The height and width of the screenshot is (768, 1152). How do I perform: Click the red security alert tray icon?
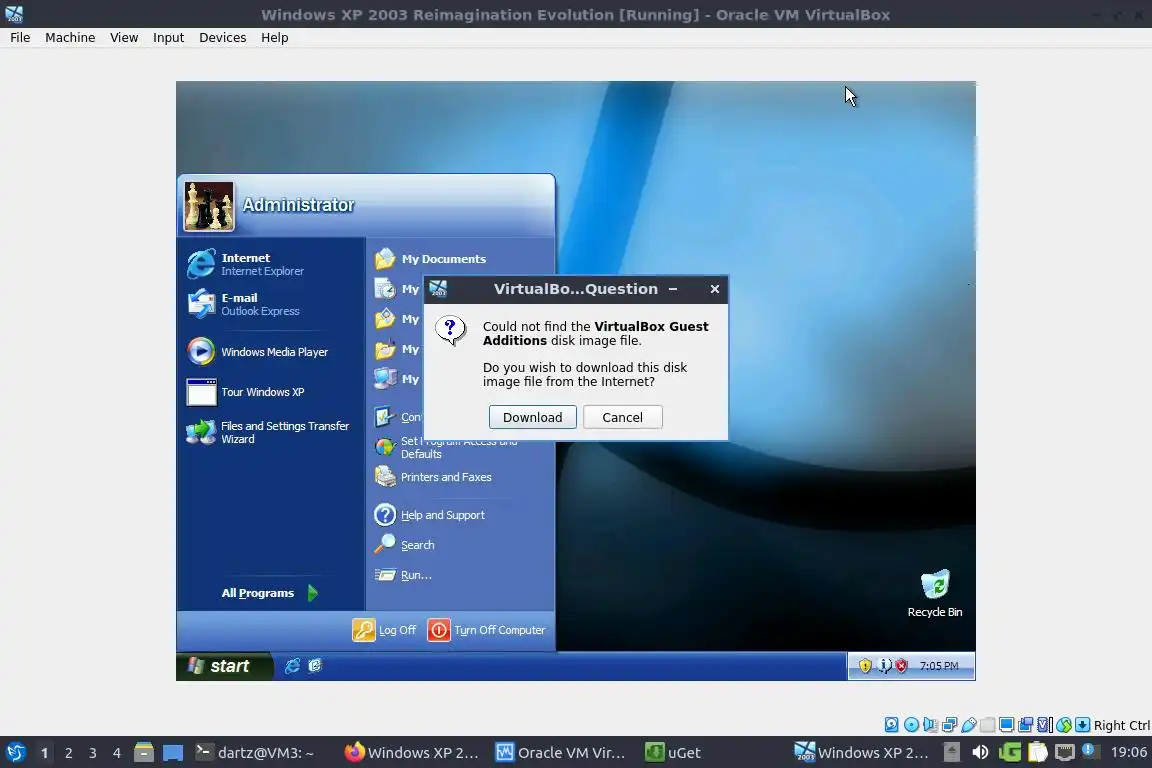pyautogui.click(x=902, y=666)
